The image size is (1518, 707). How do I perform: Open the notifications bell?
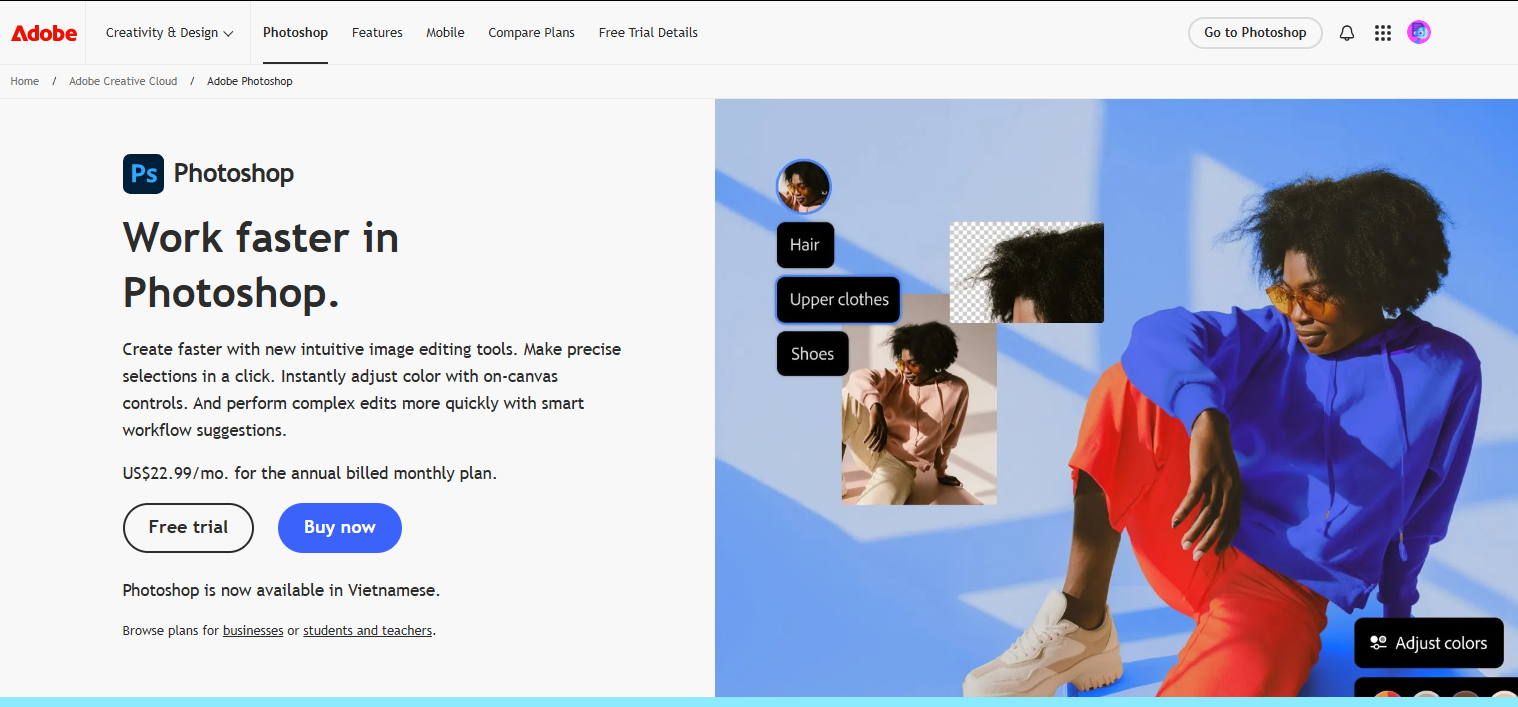coord(1347,33)
